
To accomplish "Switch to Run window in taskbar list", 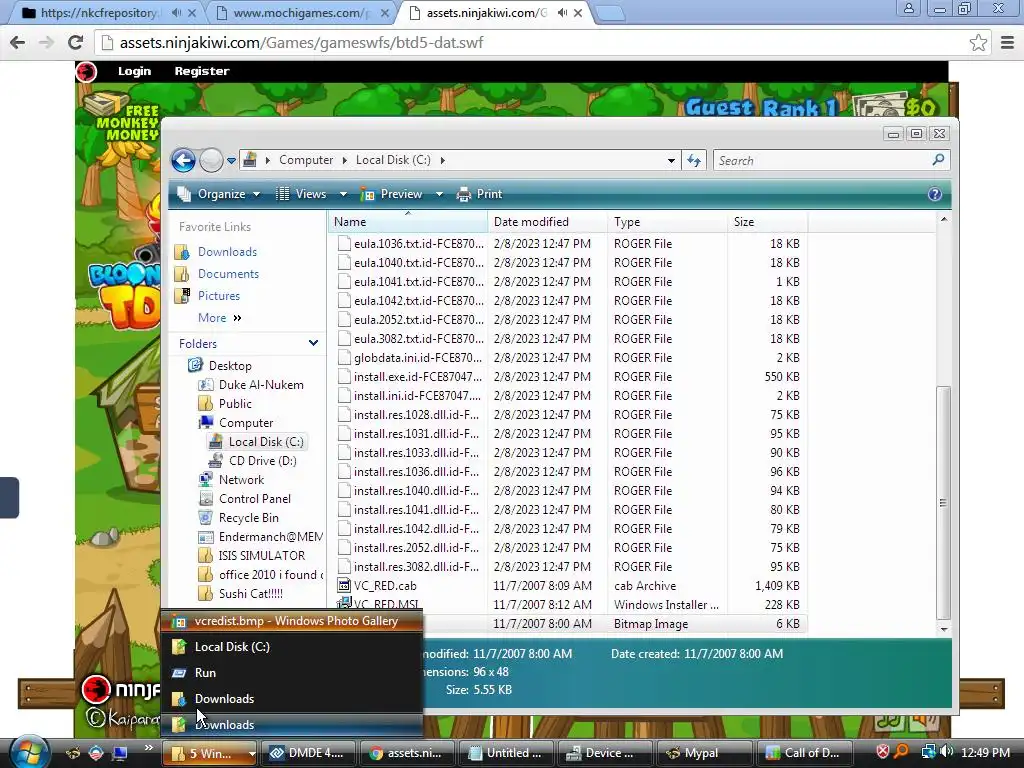I will pos(292,673).
